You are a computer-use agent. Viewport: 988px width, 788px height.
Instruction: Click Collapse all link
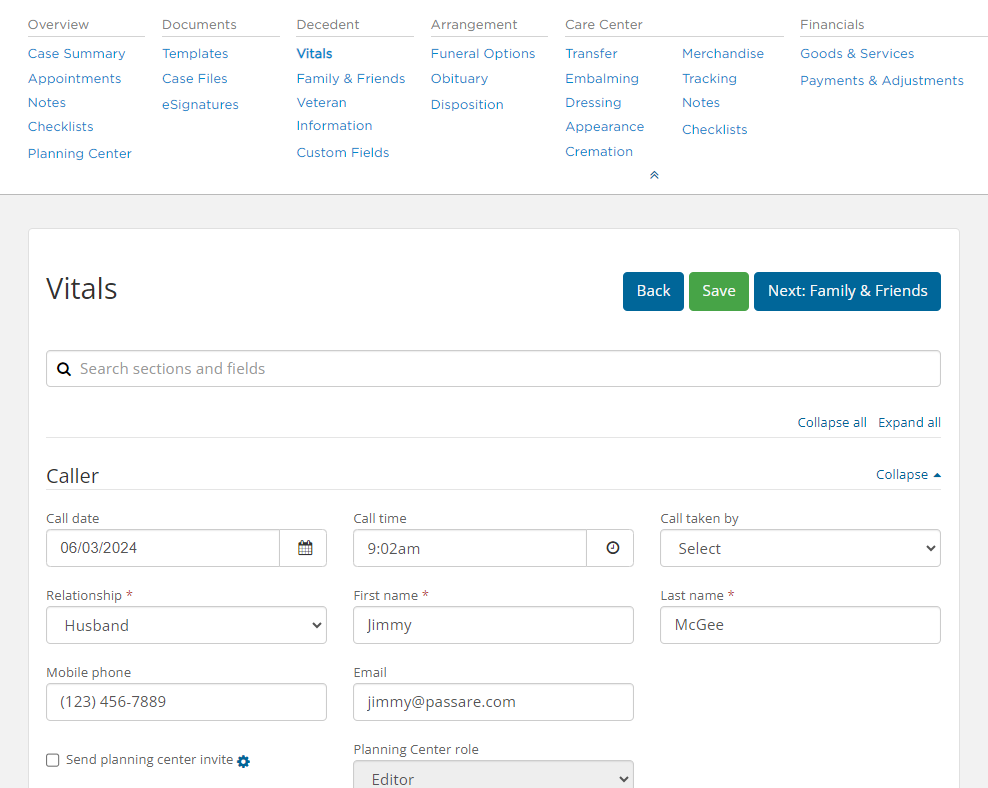click(832, 423)
